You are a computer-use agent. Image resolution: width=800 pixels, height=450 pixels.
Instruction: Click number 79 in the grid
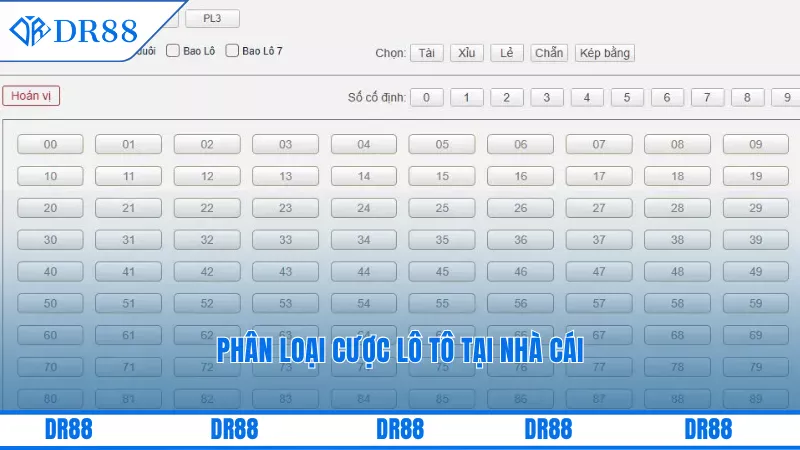pos(756,367)
